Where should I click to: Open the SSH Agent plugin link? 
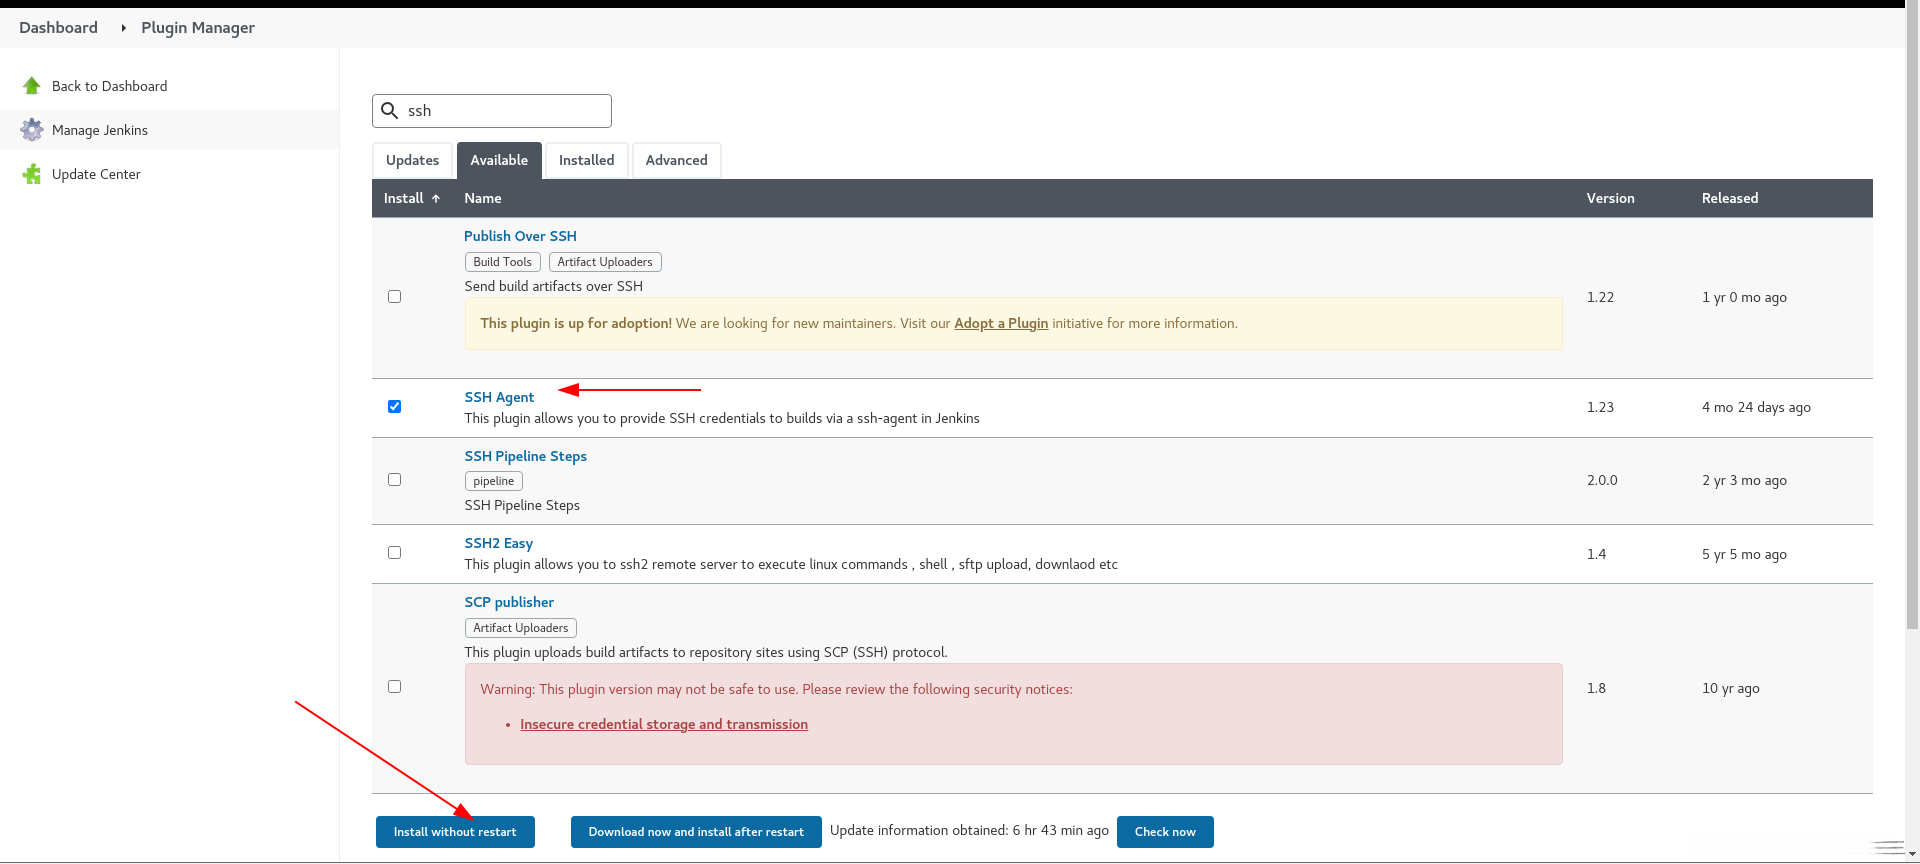499,397
